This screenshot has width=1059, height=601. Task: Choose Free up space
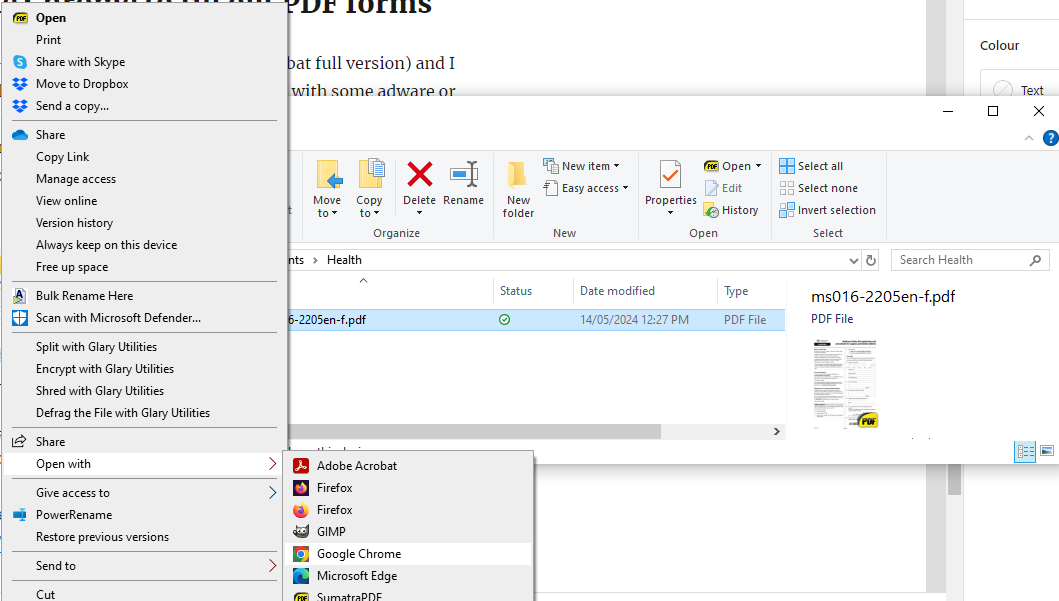[x=144, y=267]
